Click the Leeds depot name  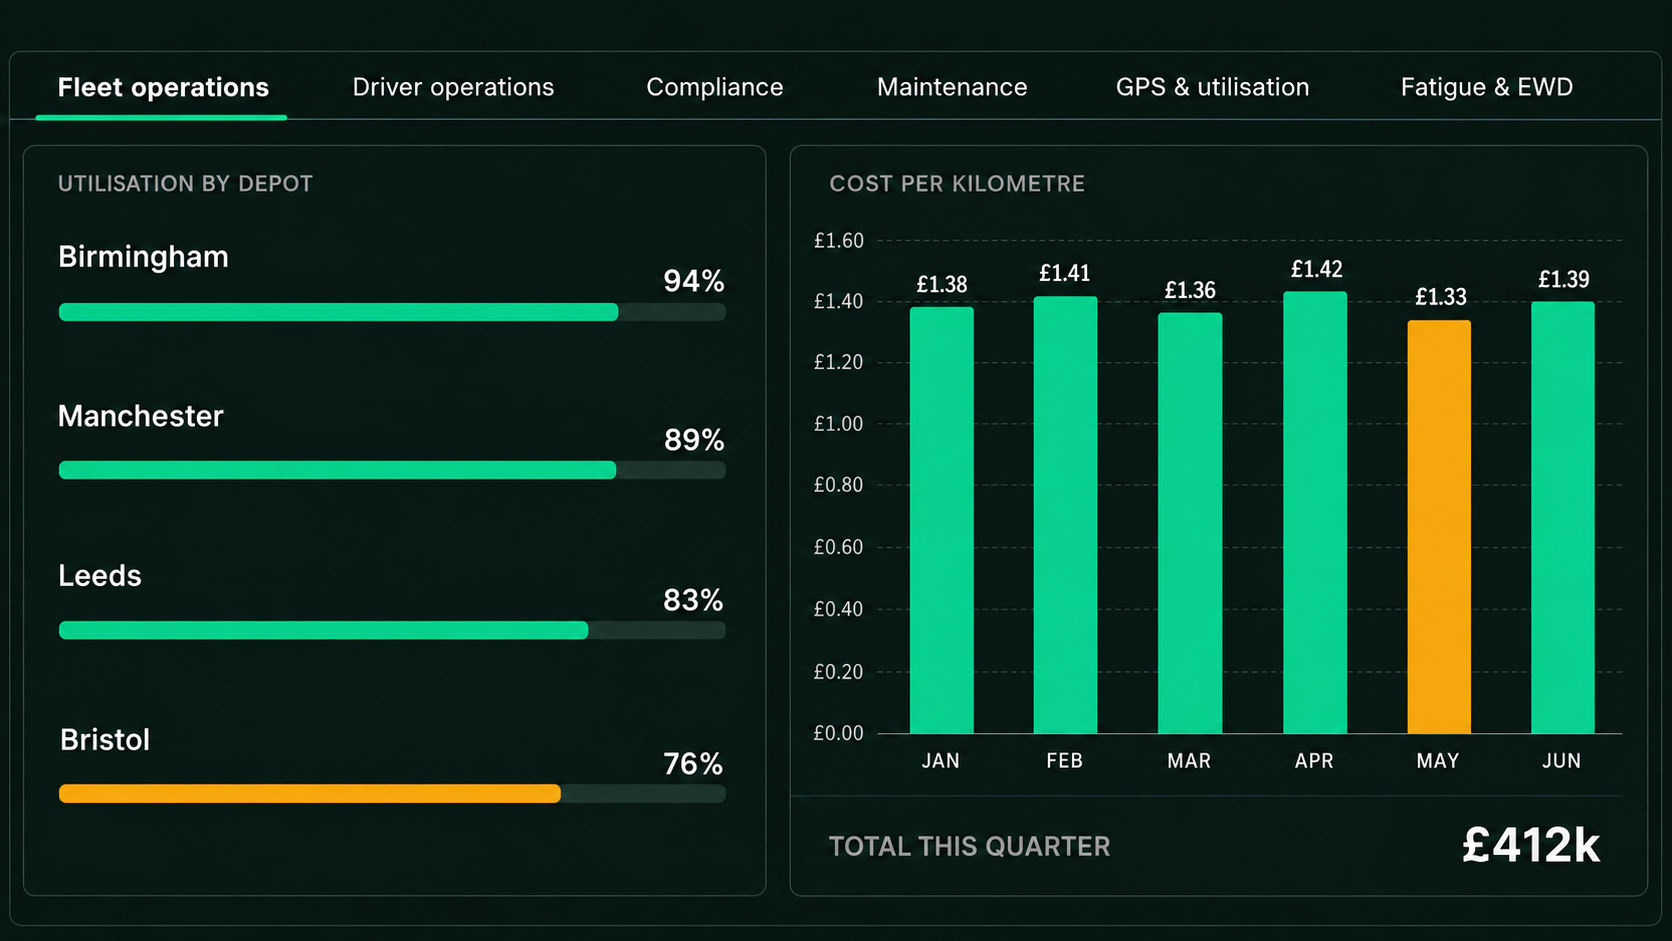[100, 576]
